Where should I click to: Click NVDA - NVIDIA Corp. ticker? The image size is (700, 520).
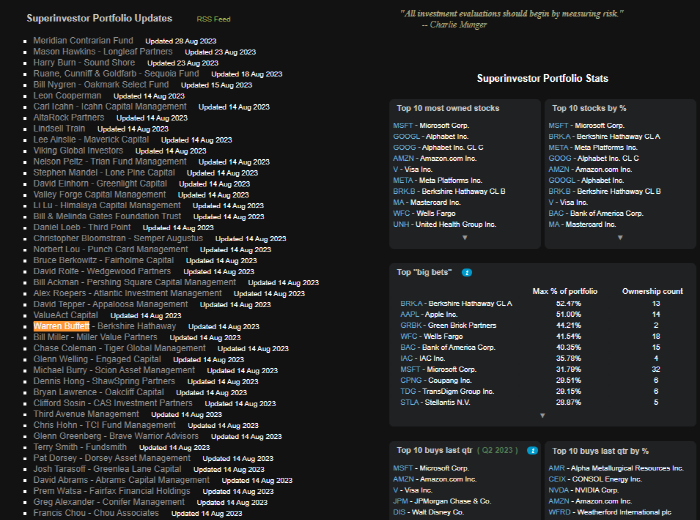pyautogui.click(x=558, y=490)
